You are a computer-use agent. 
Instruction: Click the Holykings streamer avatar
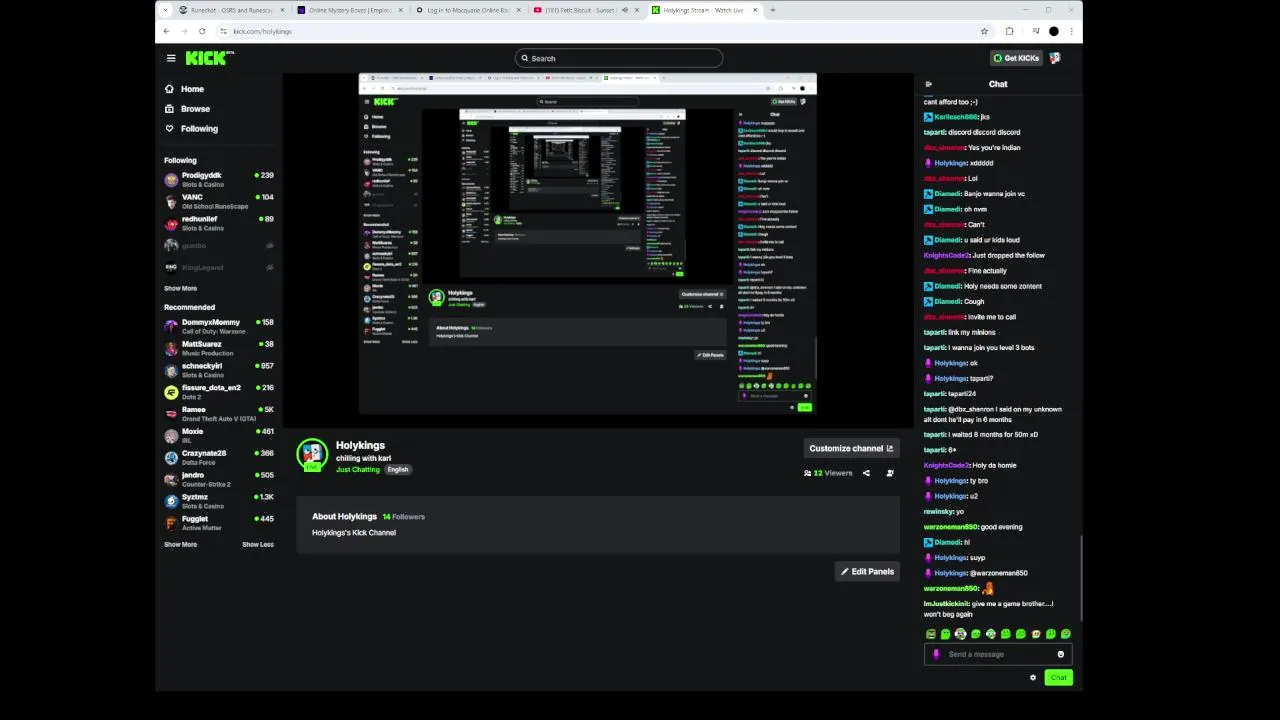(312, 455)
